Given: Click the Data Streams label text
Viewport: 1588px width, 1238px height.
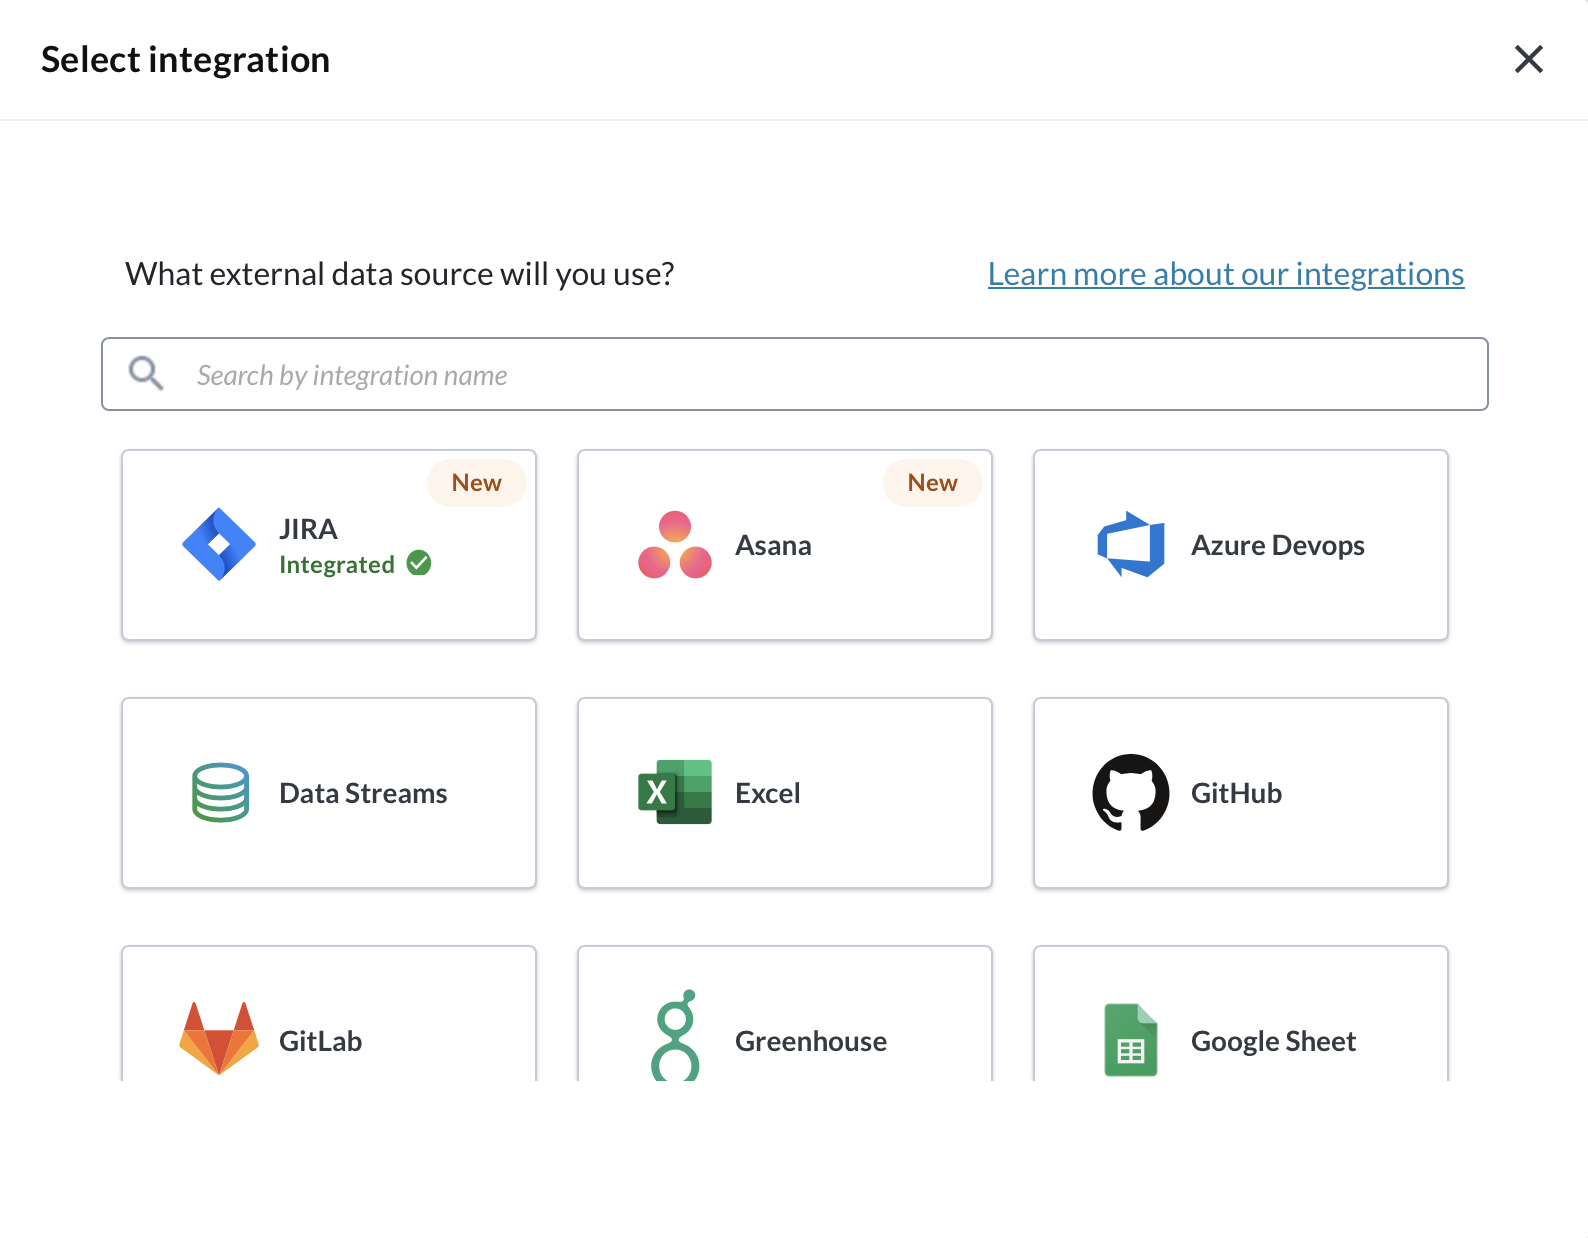Looking at the screenshot, I should [363, 793].
